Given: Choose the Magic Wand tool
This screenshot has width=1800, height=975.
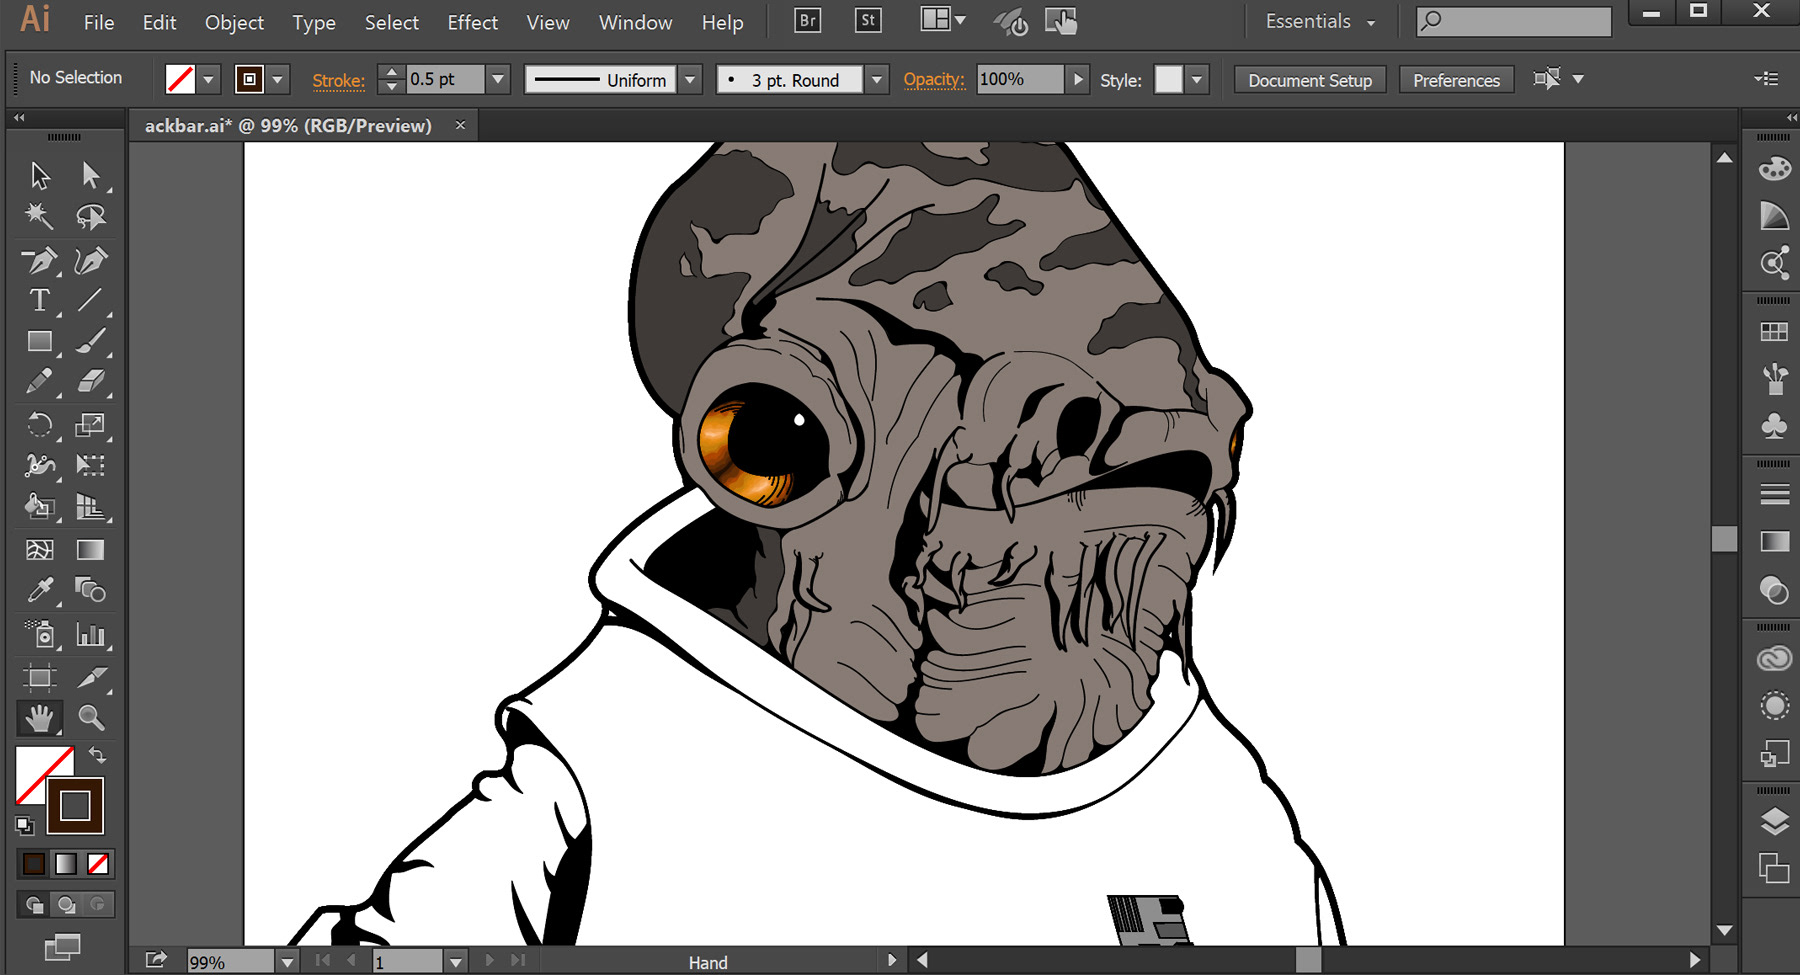Looking at the screenshot, I should pyautogui.click(x=40, y=216).
